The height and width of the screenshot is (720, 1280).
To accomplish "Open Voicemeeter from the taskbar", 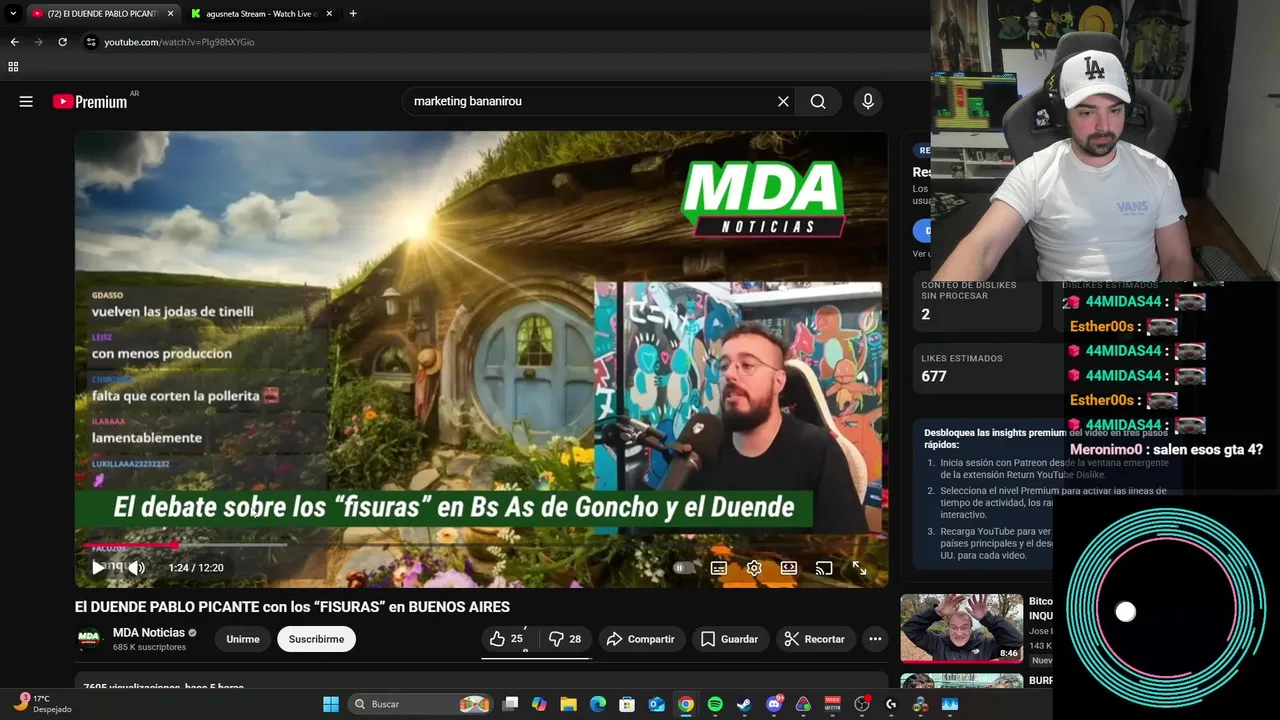I will click(832, 704).
